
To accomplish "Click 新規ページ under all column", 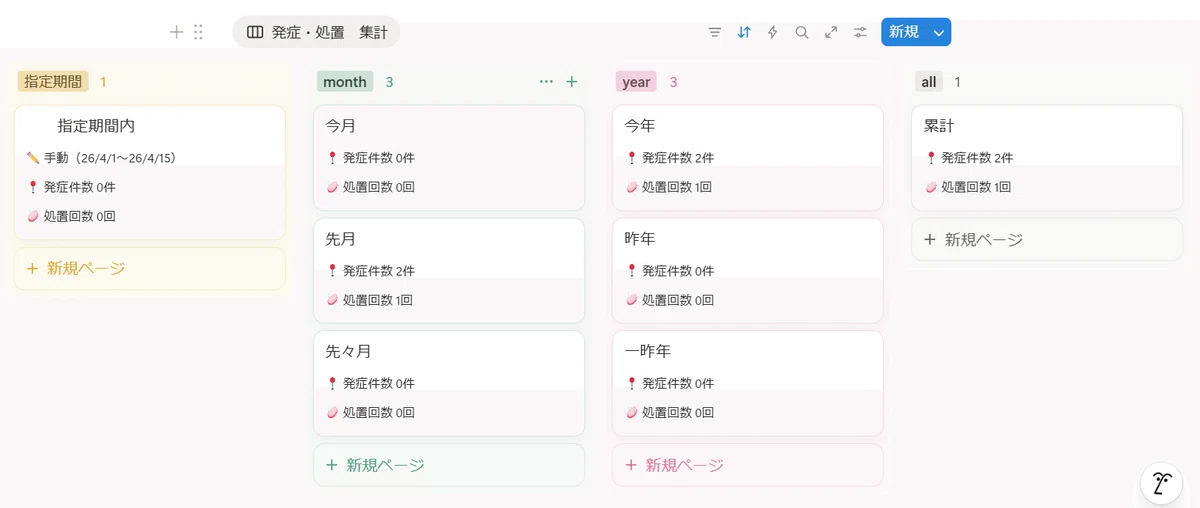I will pyautogui.click(x=1047, y=240).
